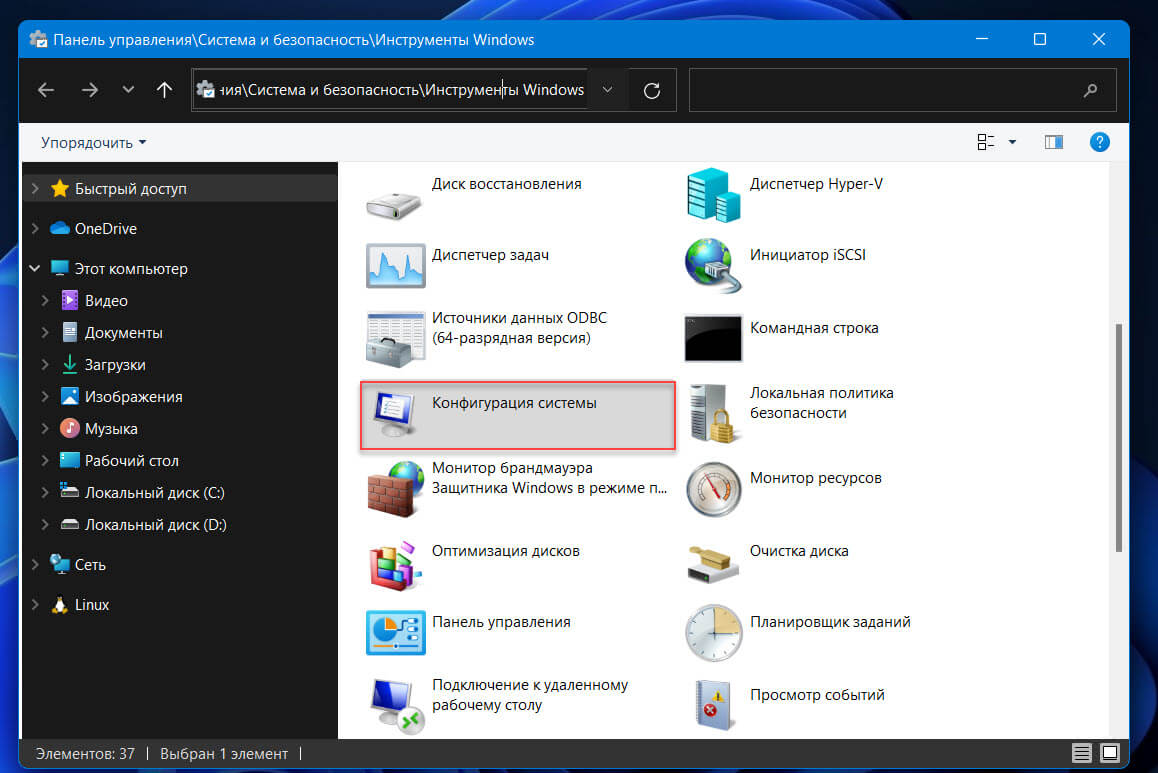Expand the Linux tree node

pyautogui.click(x=35, y=605)
